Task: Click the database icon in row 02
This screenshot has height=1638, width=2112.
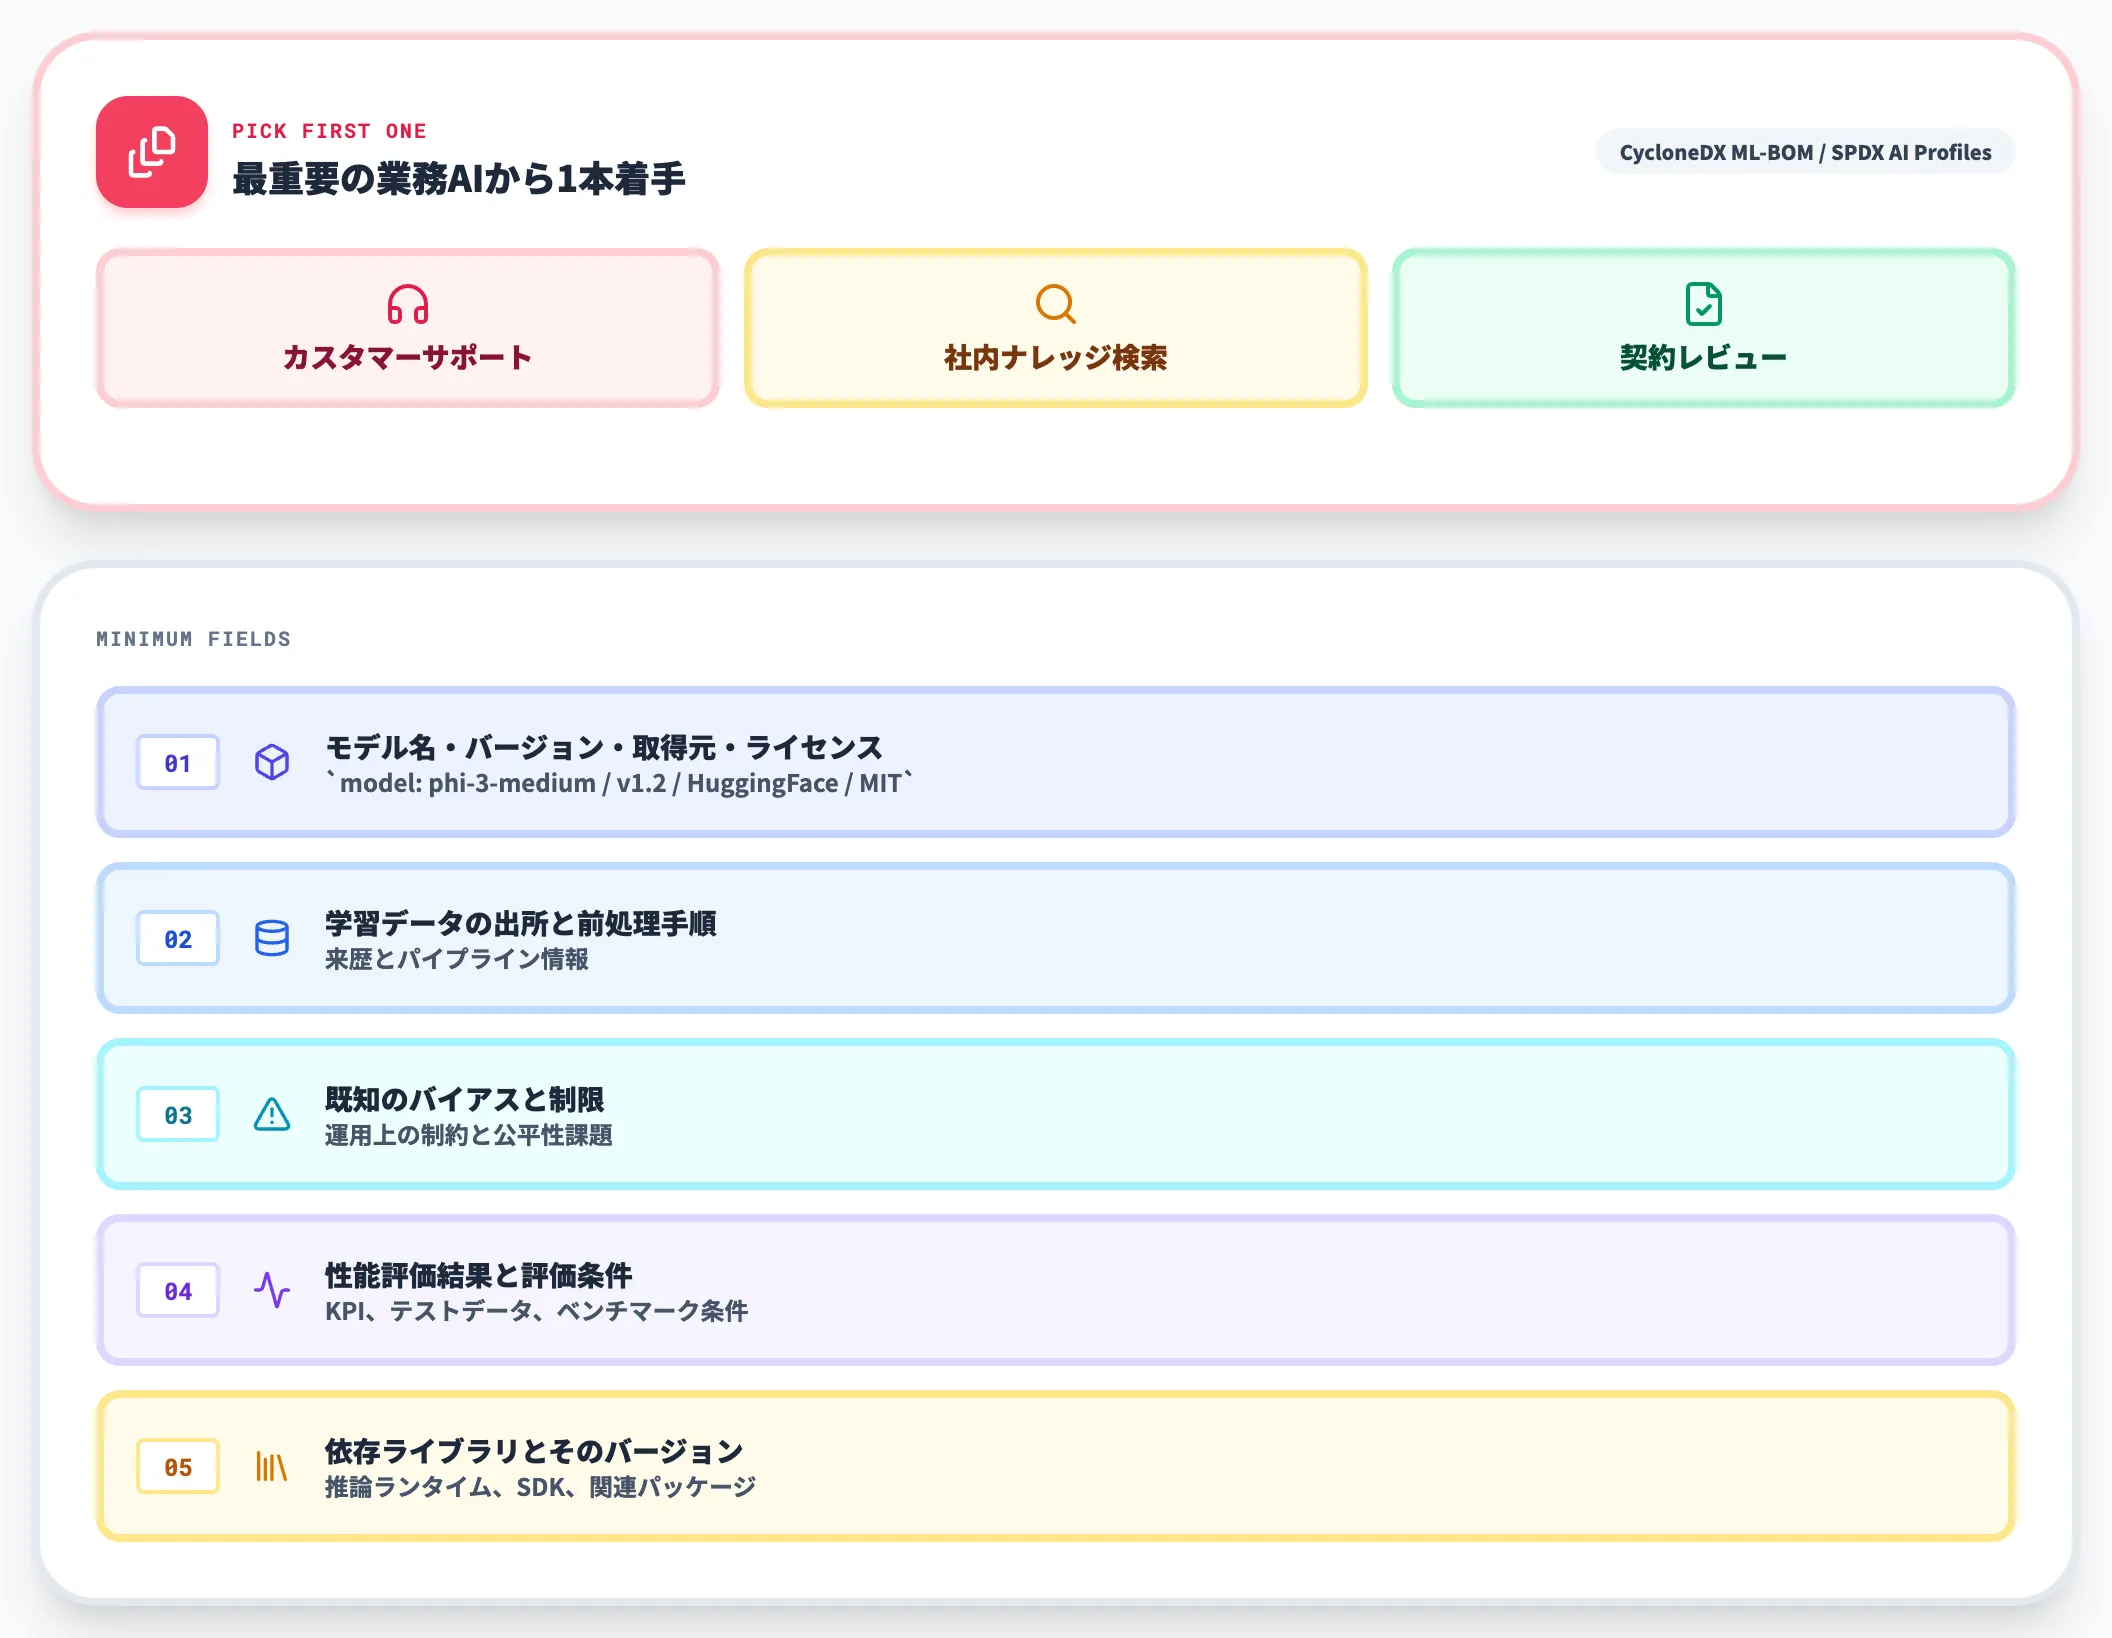Action: coord(272,938)
